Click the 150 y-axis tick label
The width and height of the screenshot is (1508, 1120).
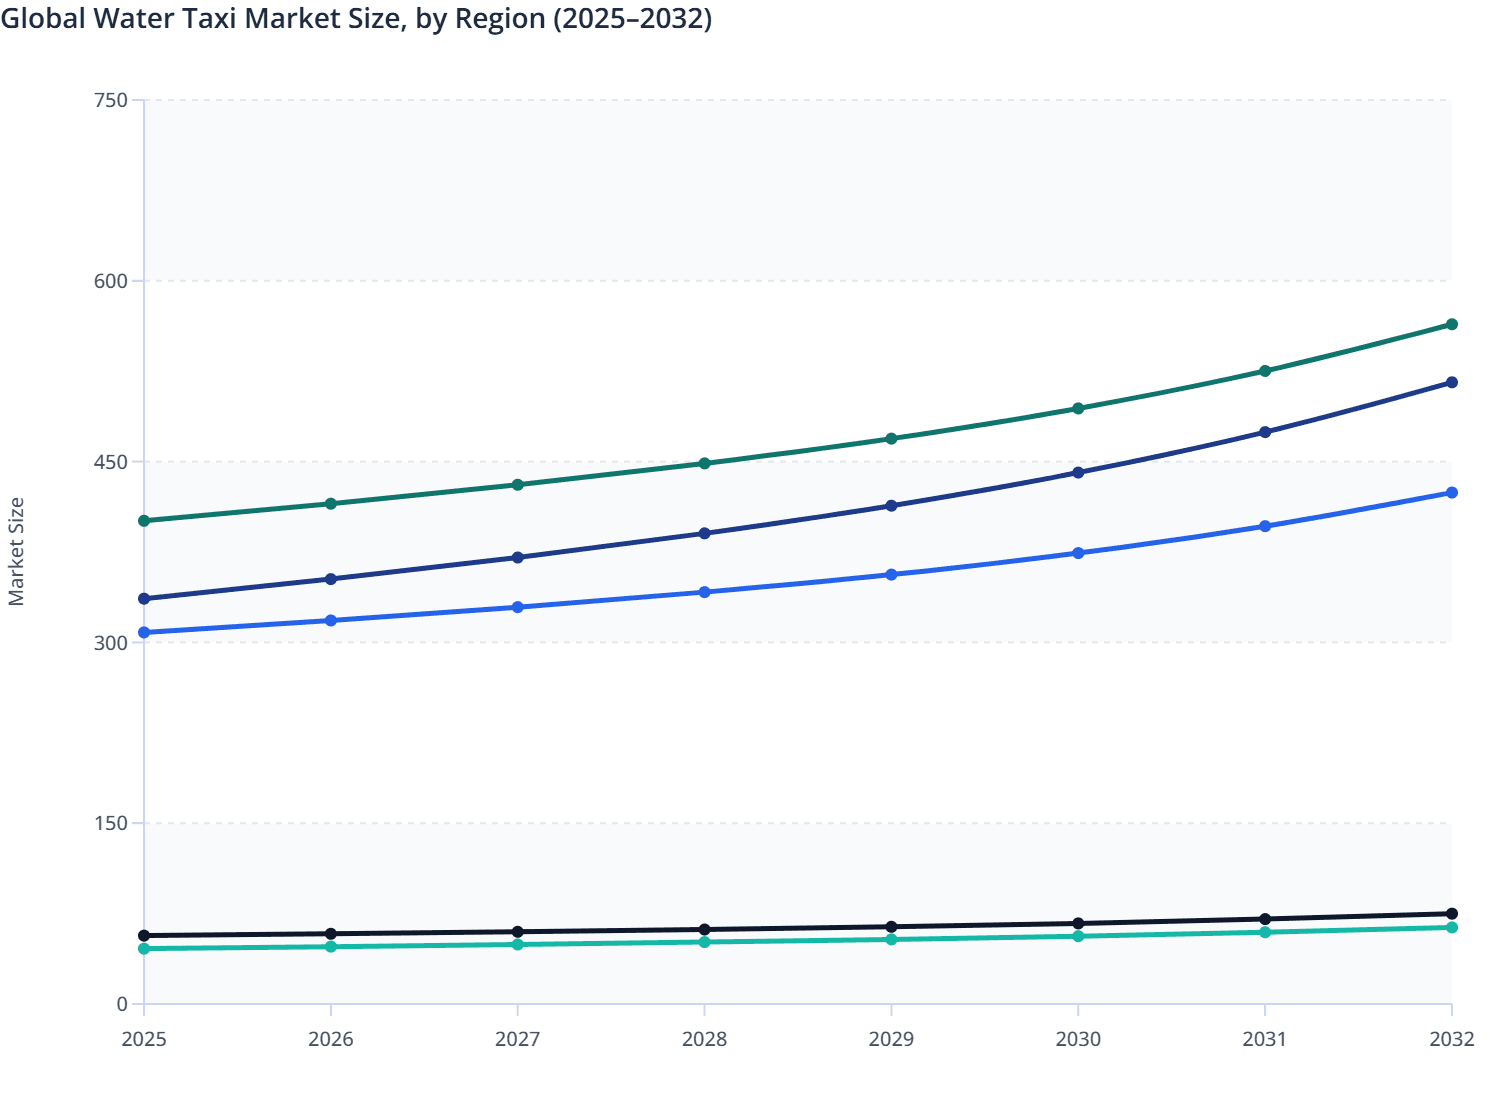click(111, 823)
